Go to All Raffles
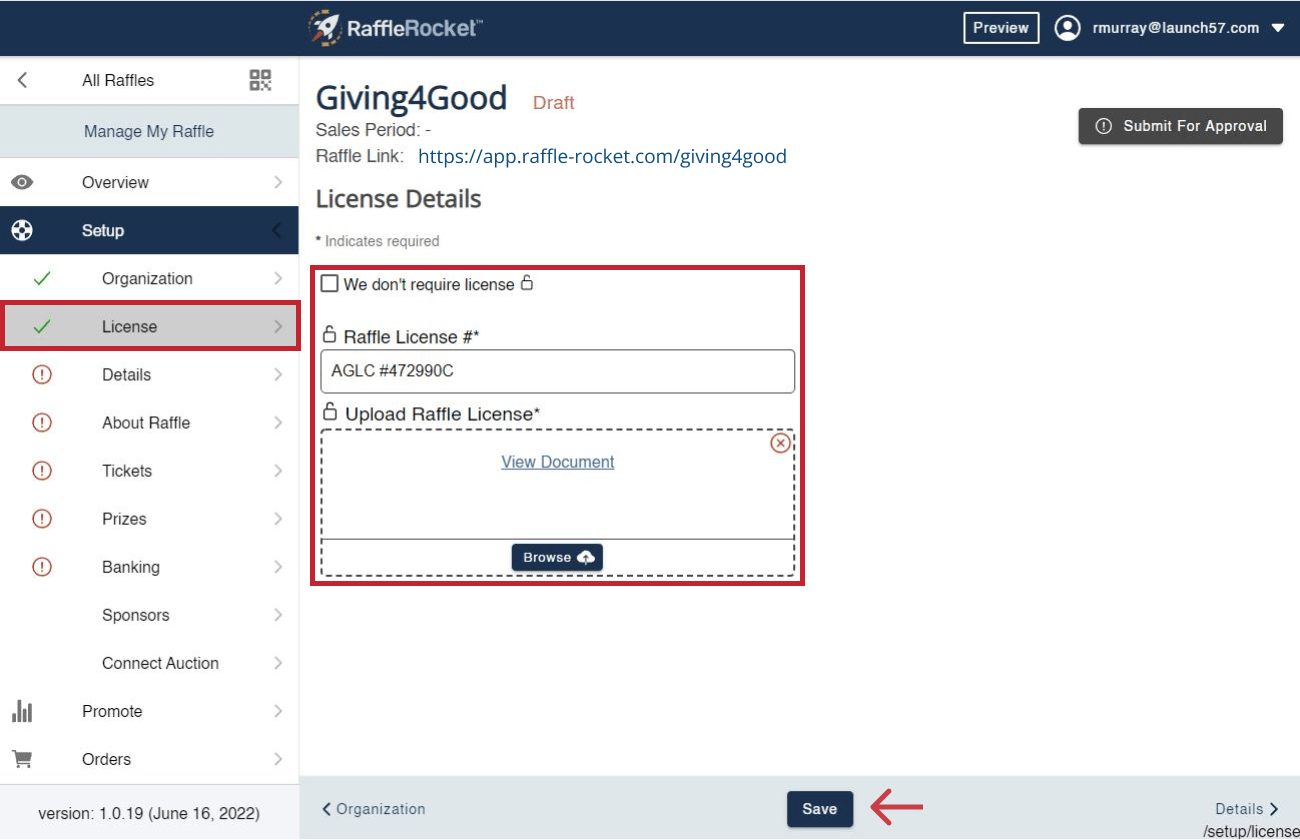 tap(118, 80)
